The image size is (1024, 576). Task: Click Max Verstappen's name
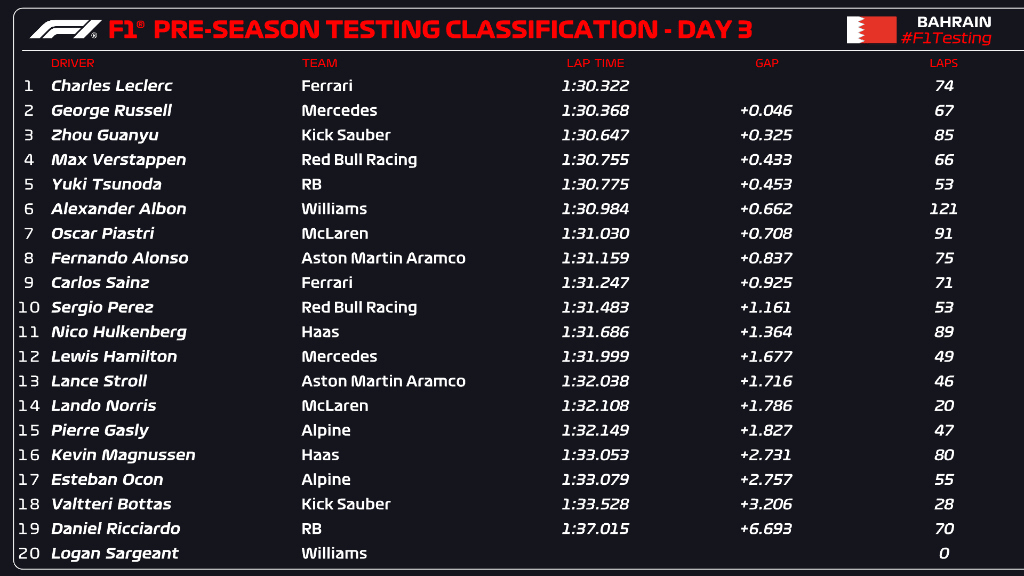pyautogui.click(x=118, y=159)
